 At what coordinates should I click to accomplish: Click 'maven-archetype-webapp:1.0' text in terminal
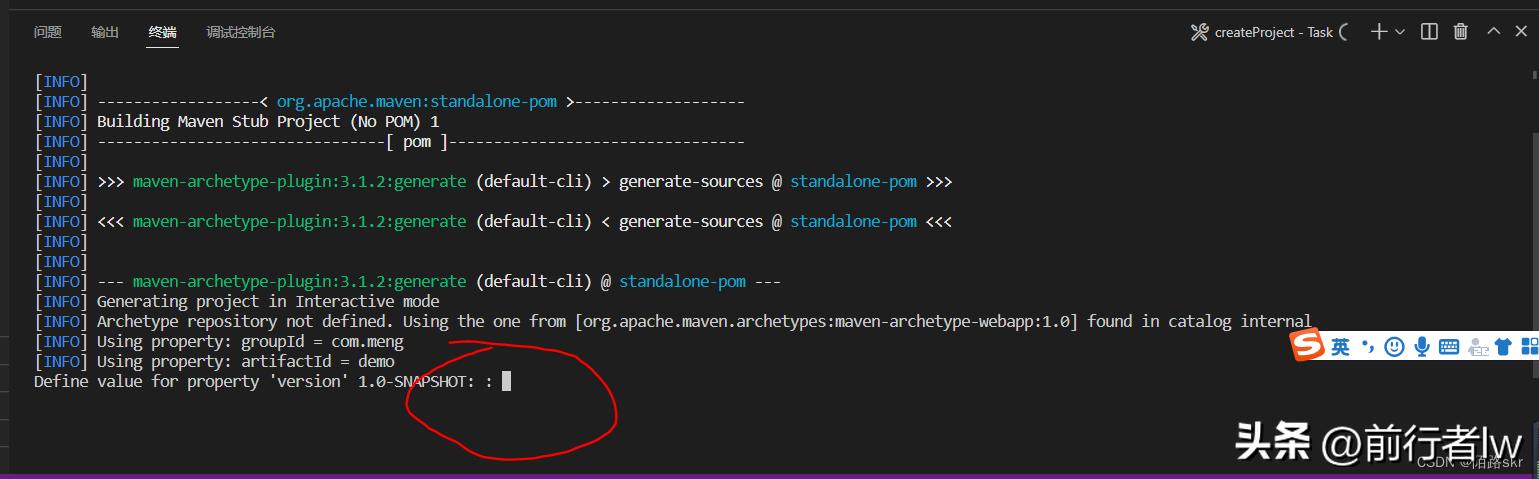tap(952, 321)
